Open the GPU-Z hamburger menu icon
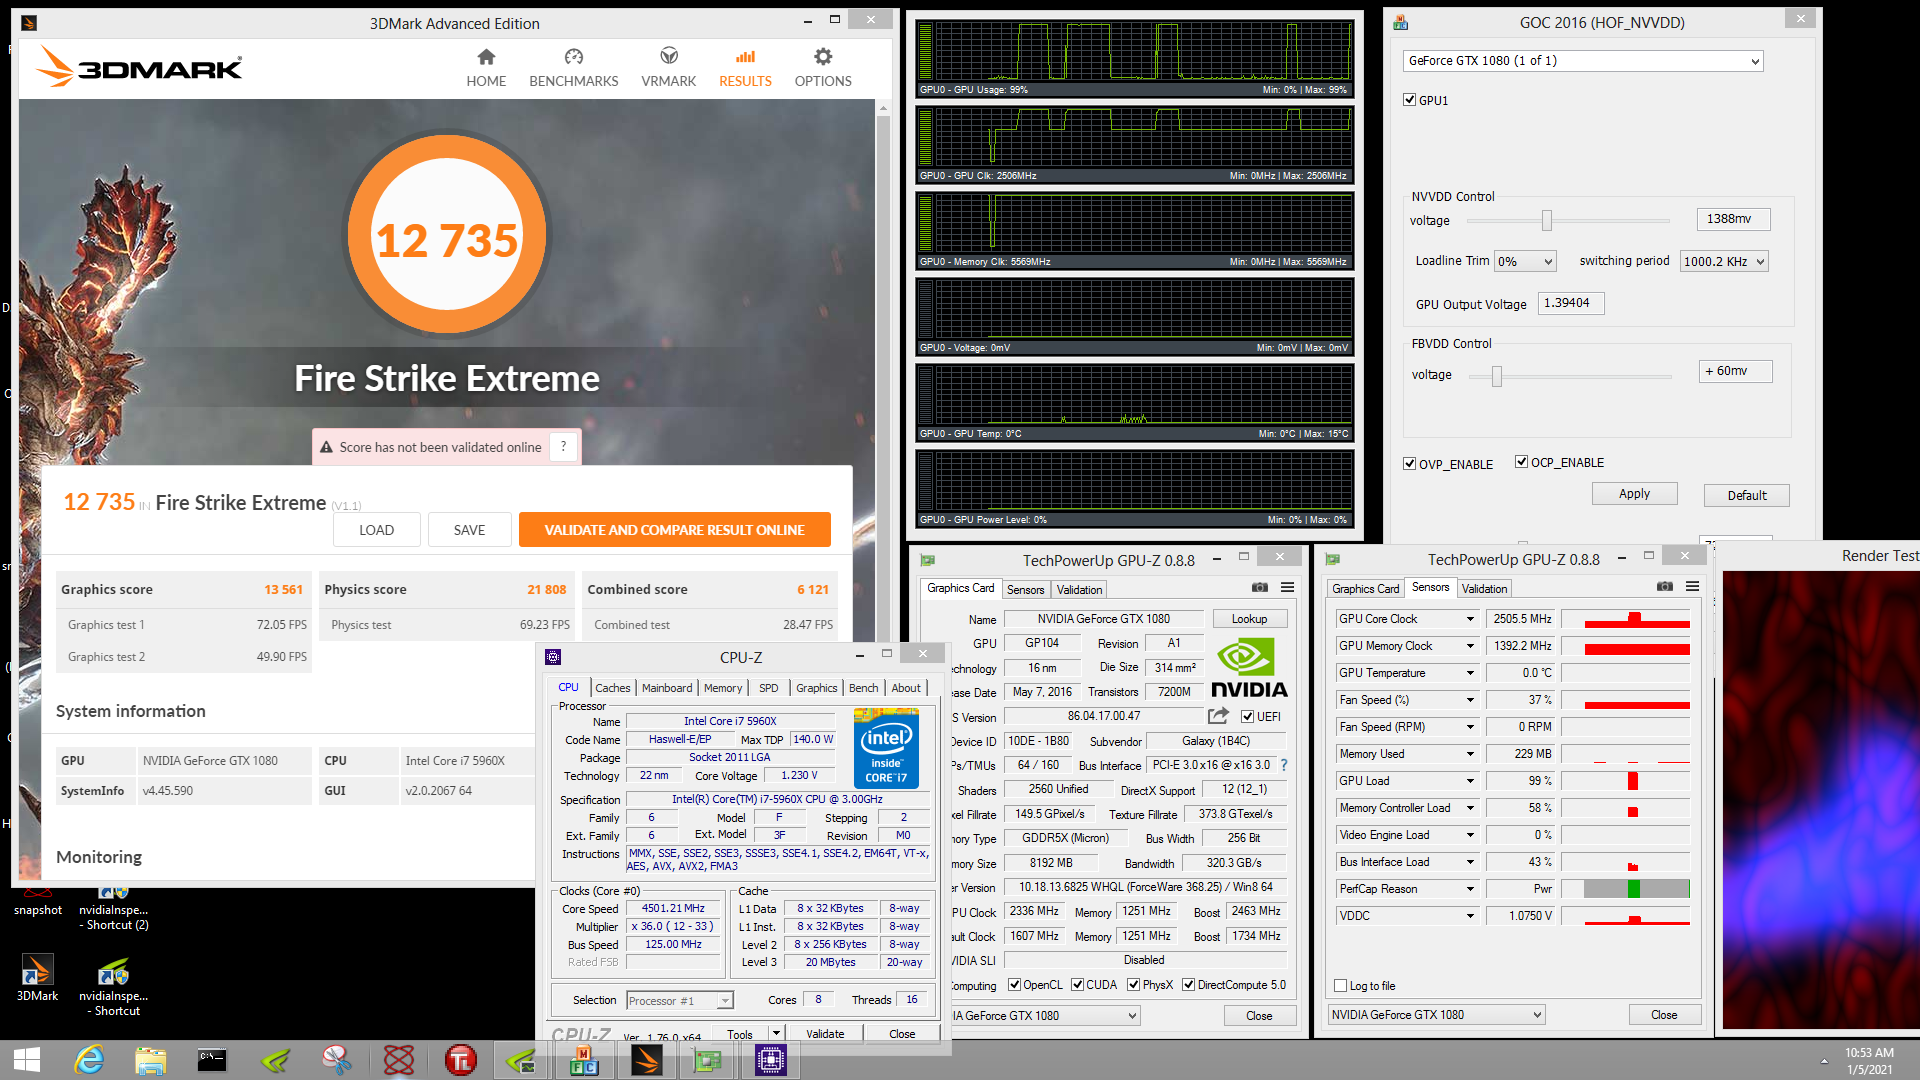Viewport: 1920px width, 1080px height. click(1288, 588)
